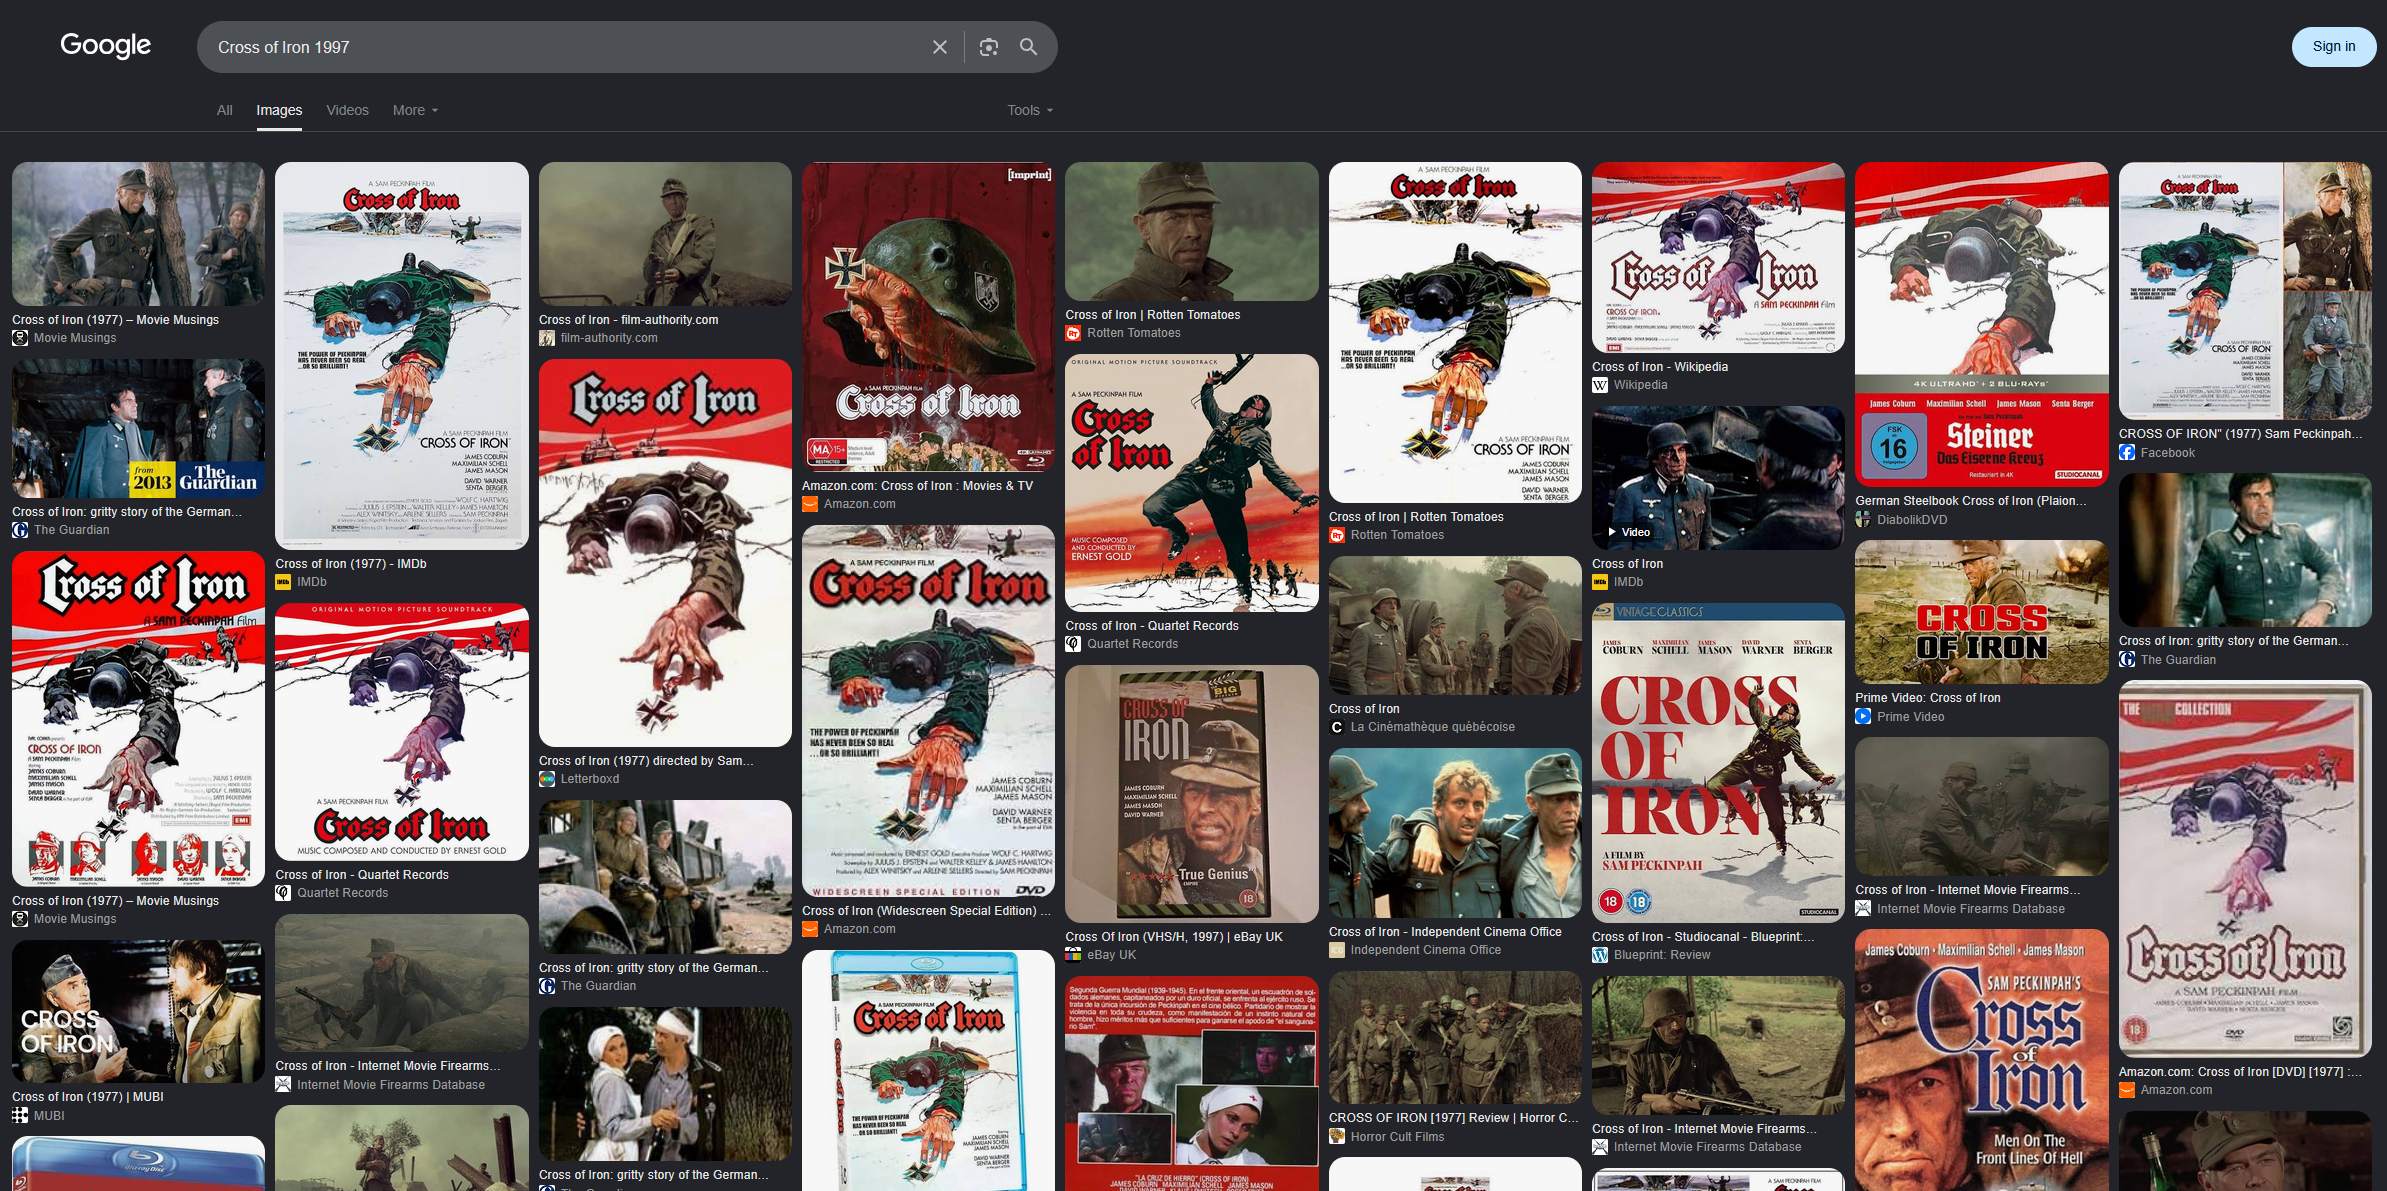Open the Movie Musings poster with cast portraits
This screenshot has width=2387, height=1191.
[x=138, y=719]
